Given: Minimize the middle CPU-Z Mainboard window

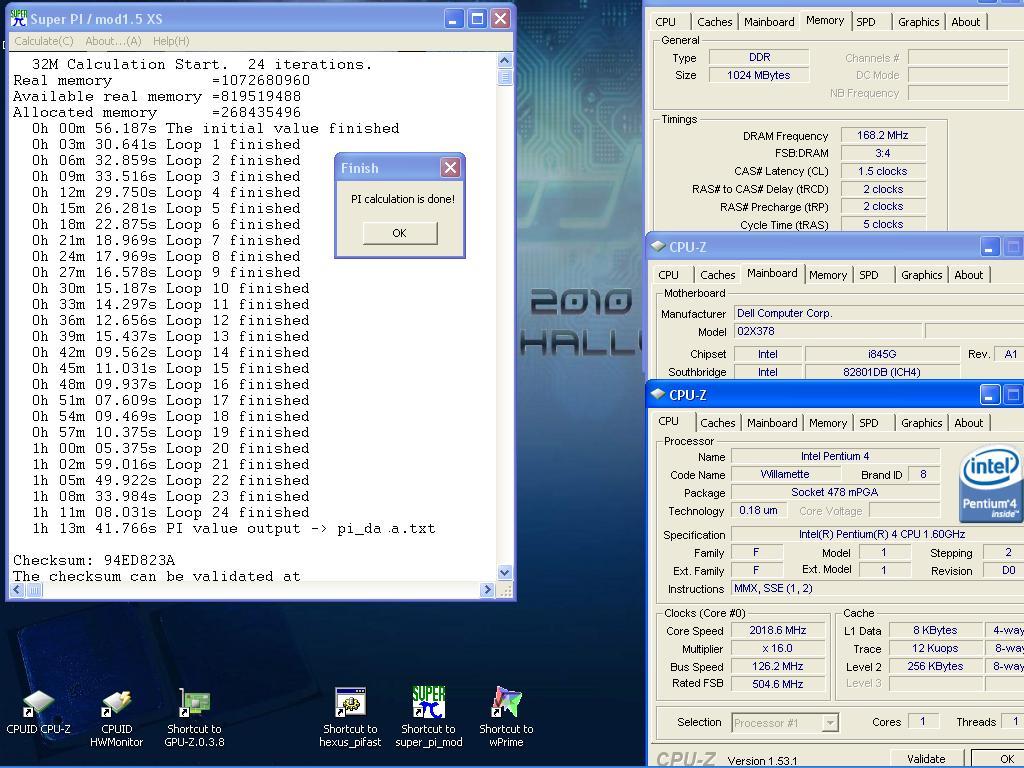Looking at the screenshot, I should [x=989, y=247].
